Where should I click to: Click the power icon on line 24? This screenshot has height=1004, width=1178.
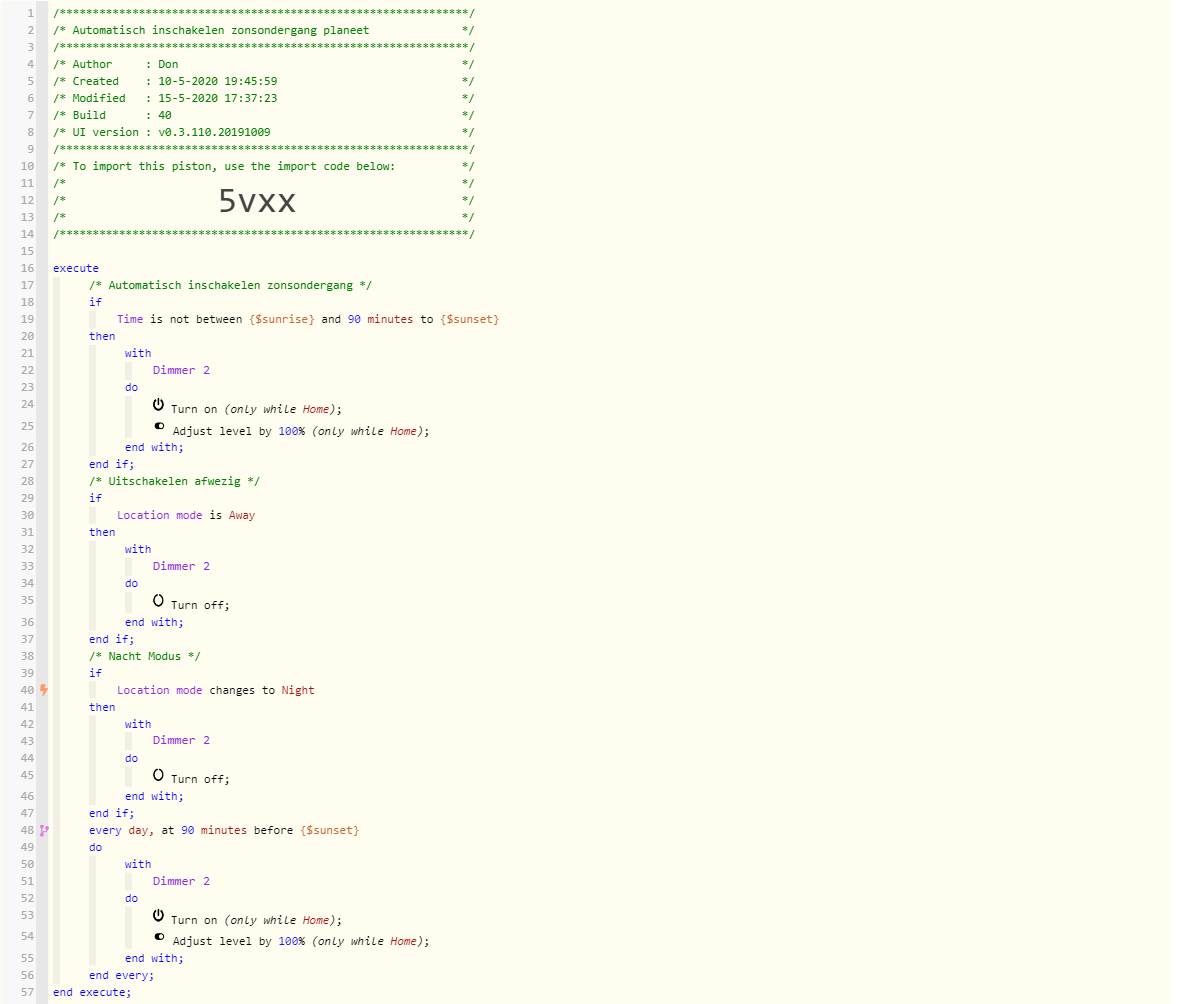coord(158,405)
